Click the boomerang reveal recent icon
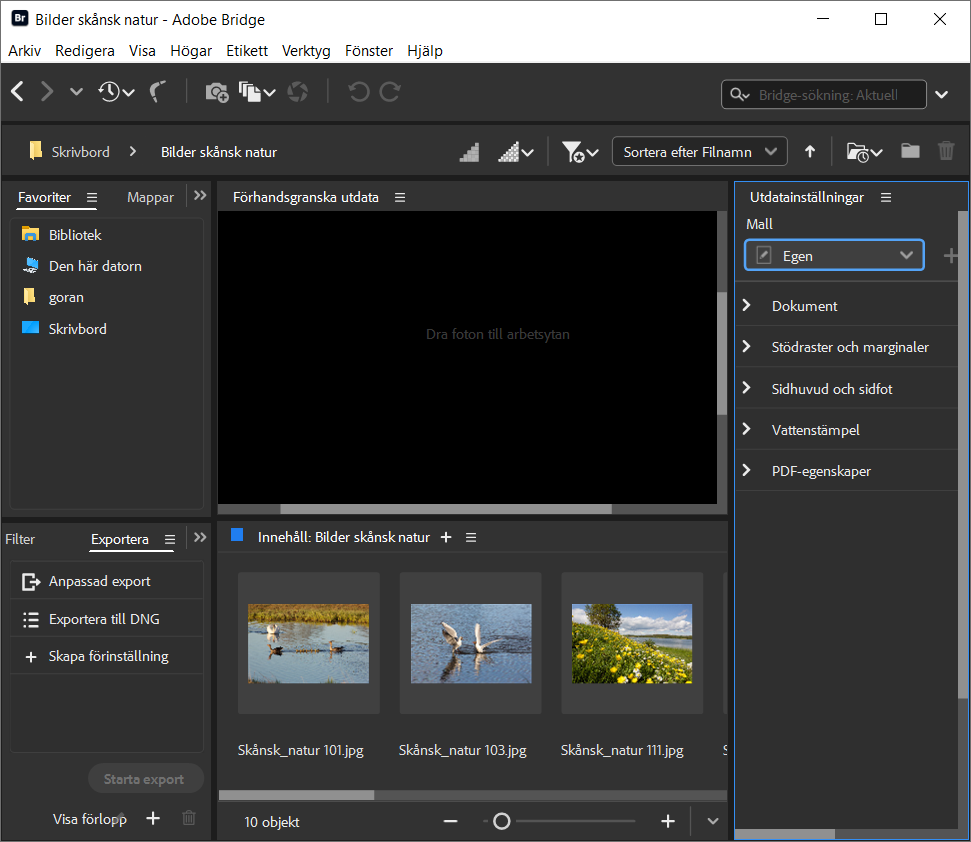Screen dimensions: 971x842 point(158,92)
